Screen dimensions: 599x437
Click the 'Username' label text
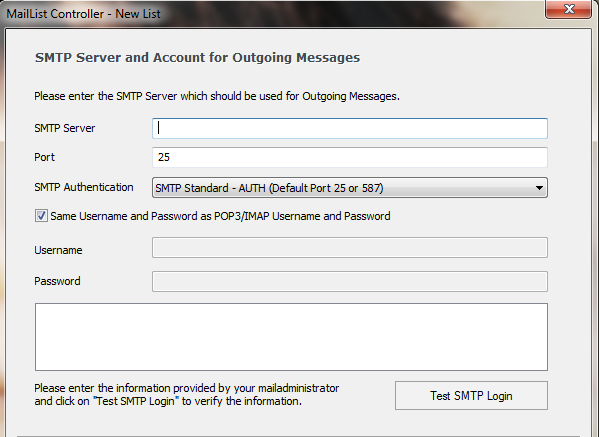click(58, 250)
